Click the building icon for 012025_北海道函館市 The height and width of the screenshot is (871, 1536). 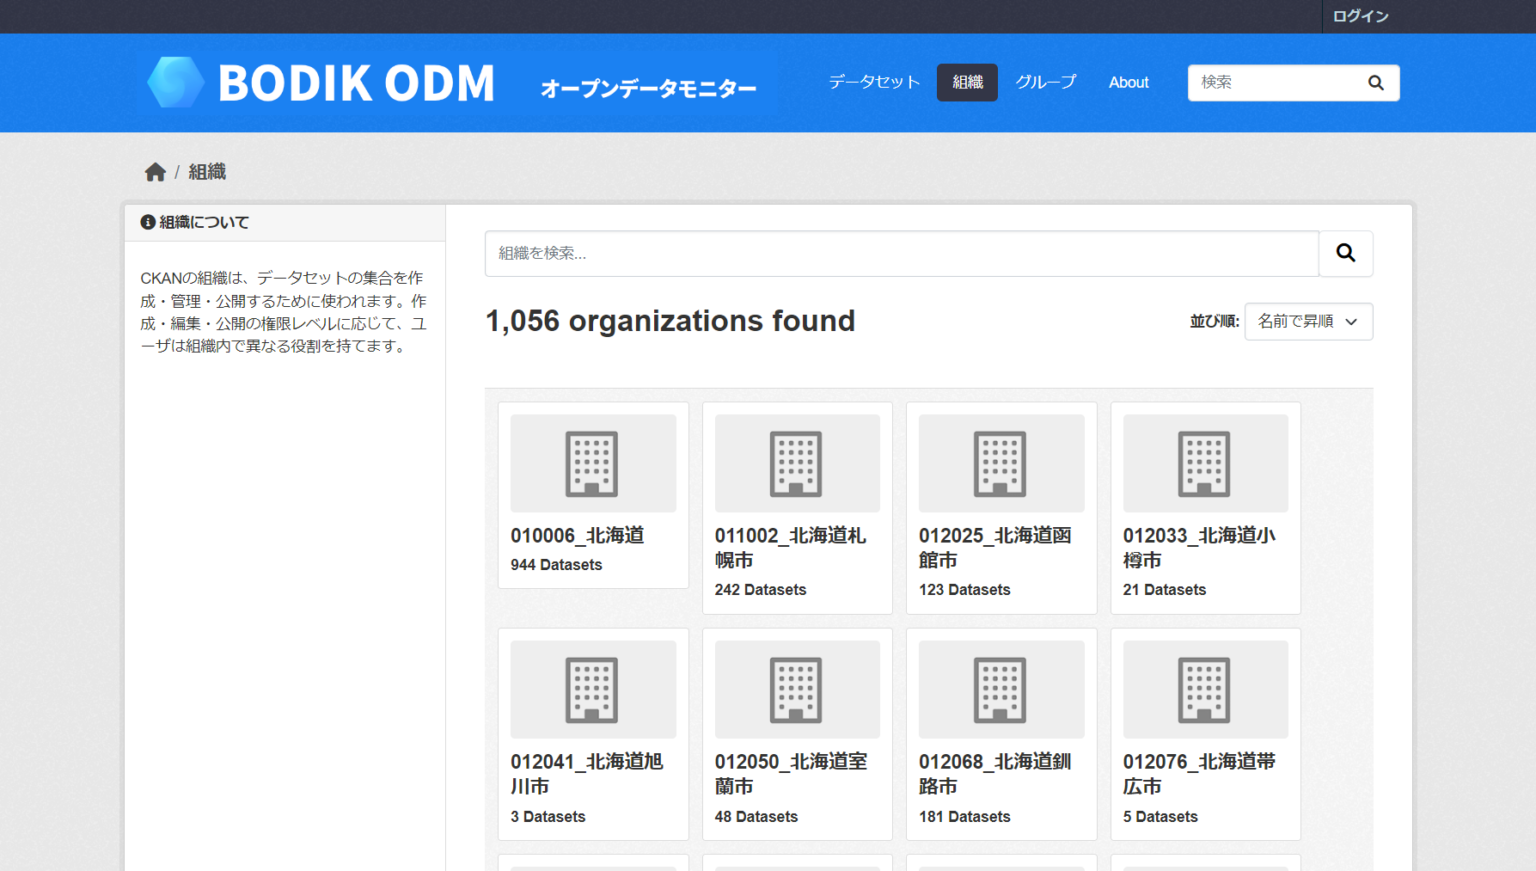pos(1001,462)
